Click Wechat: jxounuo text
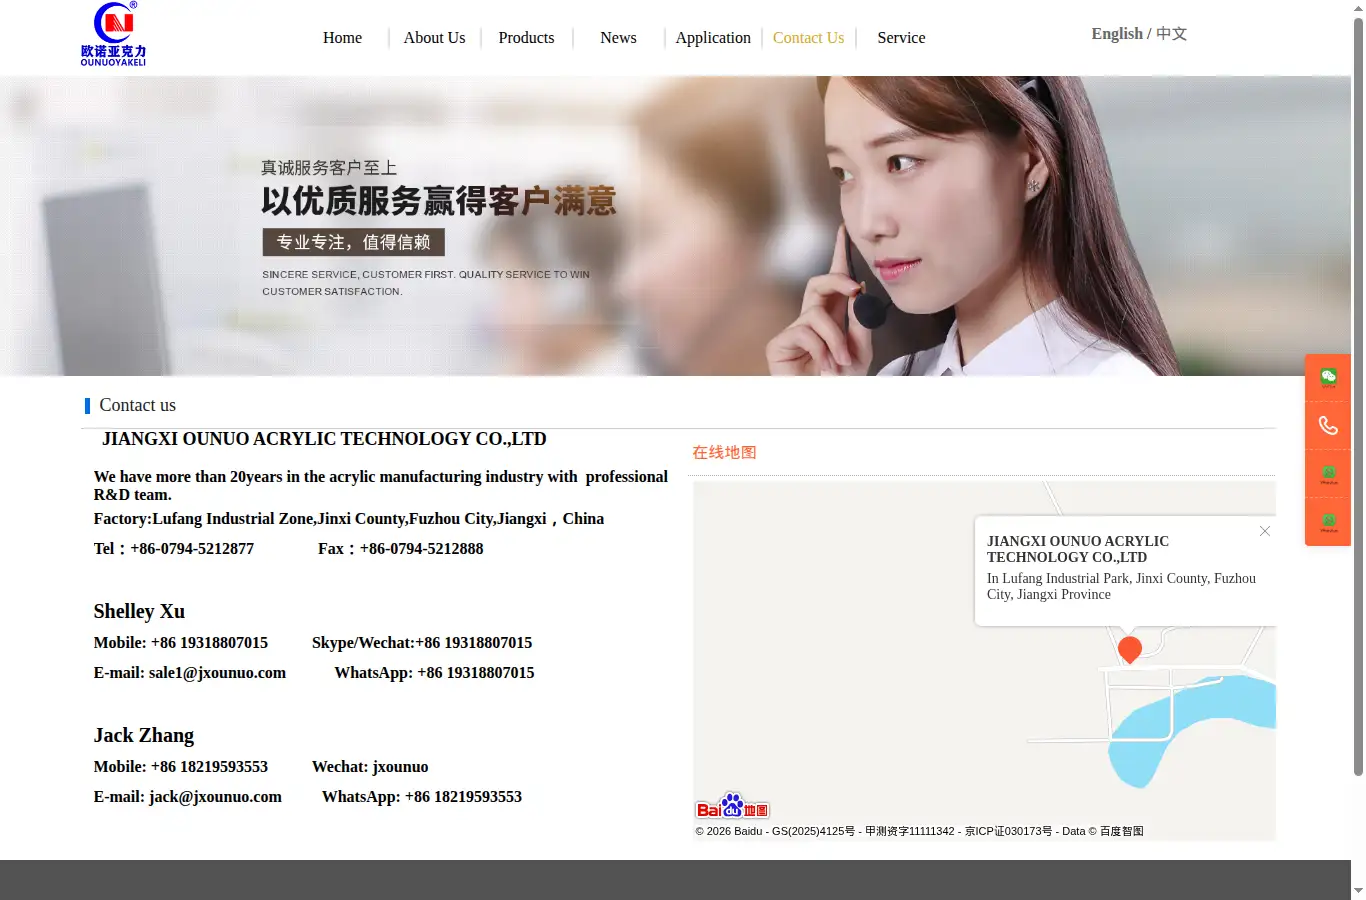The image size is (1366, 900). pos(370,767)
